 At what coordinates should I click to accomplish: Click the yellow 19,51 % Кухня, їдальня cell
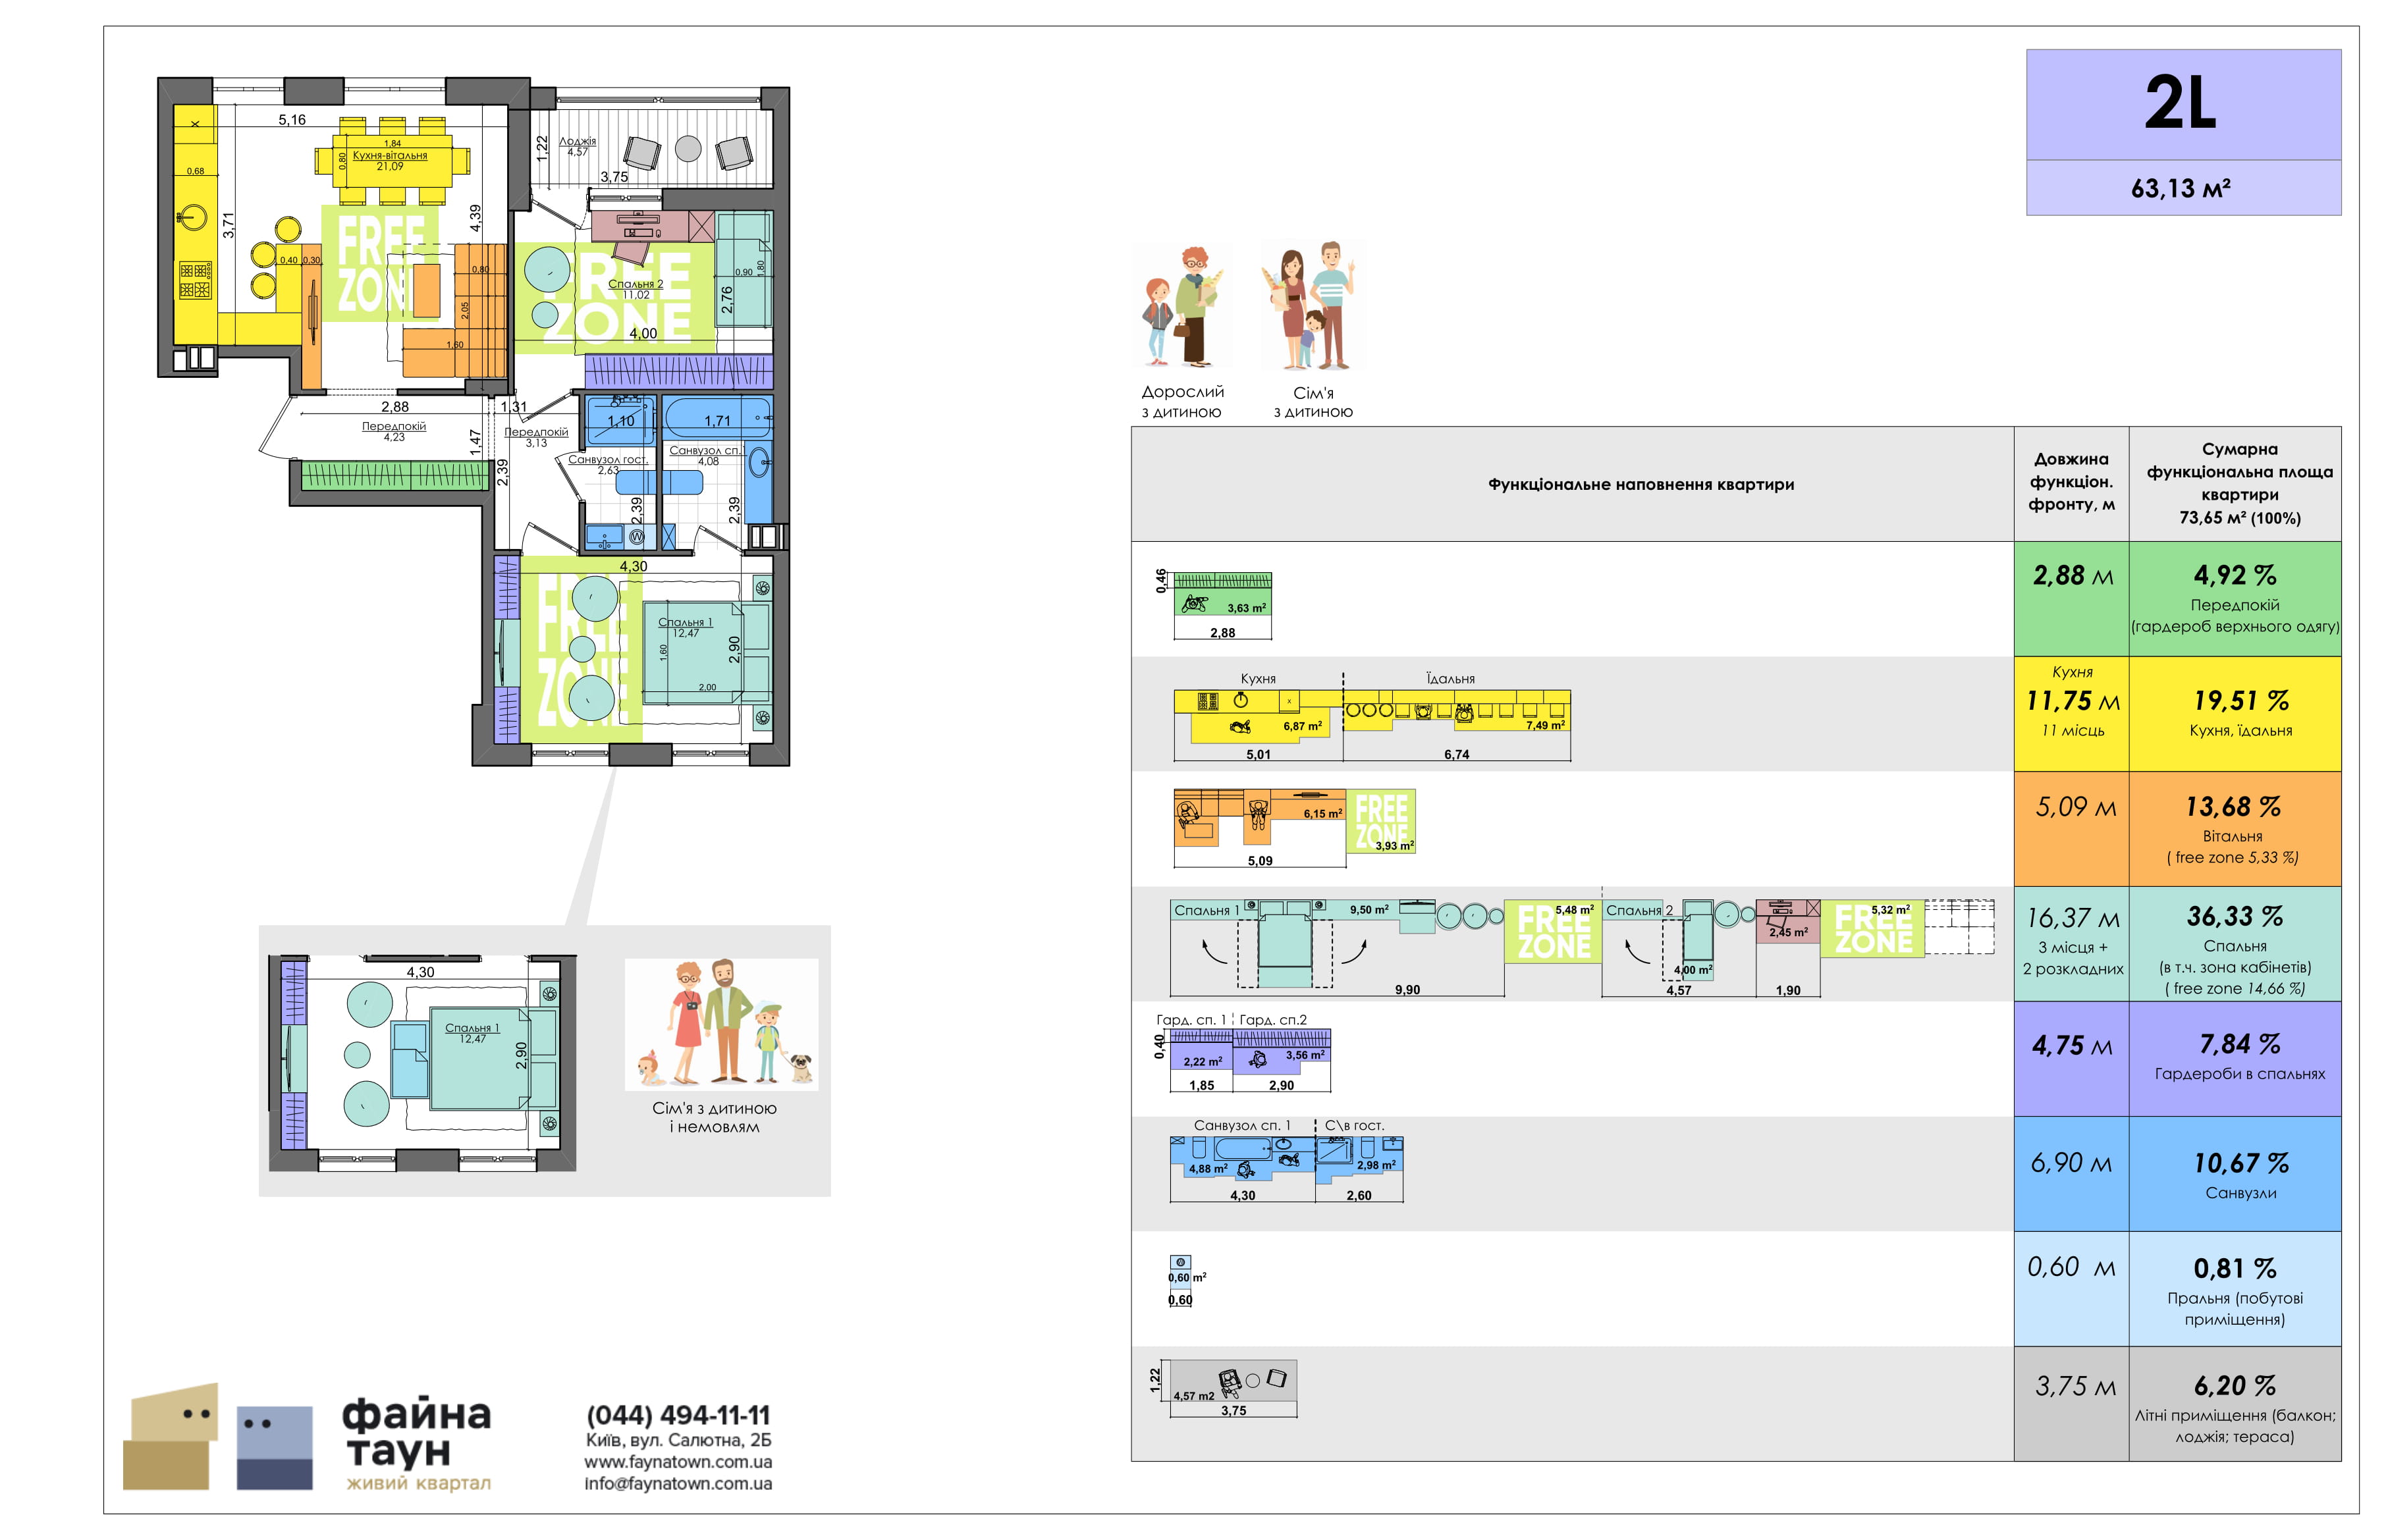2235,714
